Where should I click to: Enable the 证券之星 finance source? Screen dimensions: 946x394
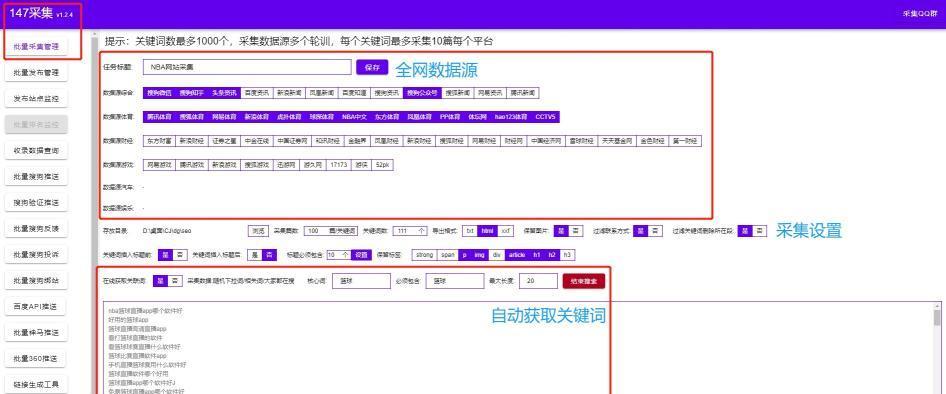pos(224,141)
